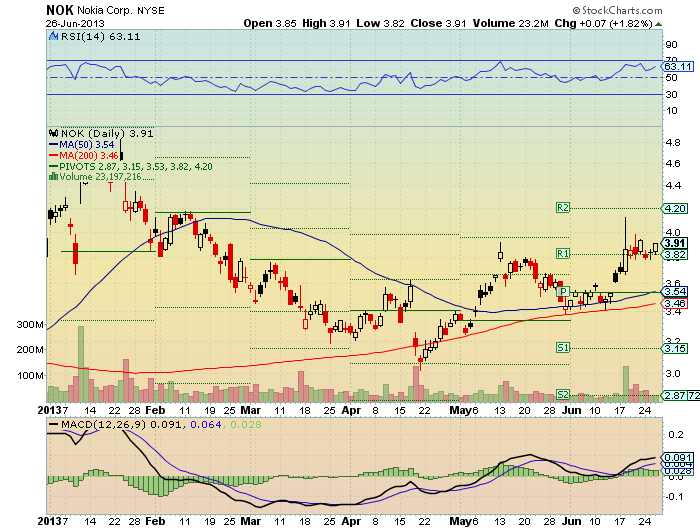
Task: Select the R1 pivot marker
Action: coord(563,254)
